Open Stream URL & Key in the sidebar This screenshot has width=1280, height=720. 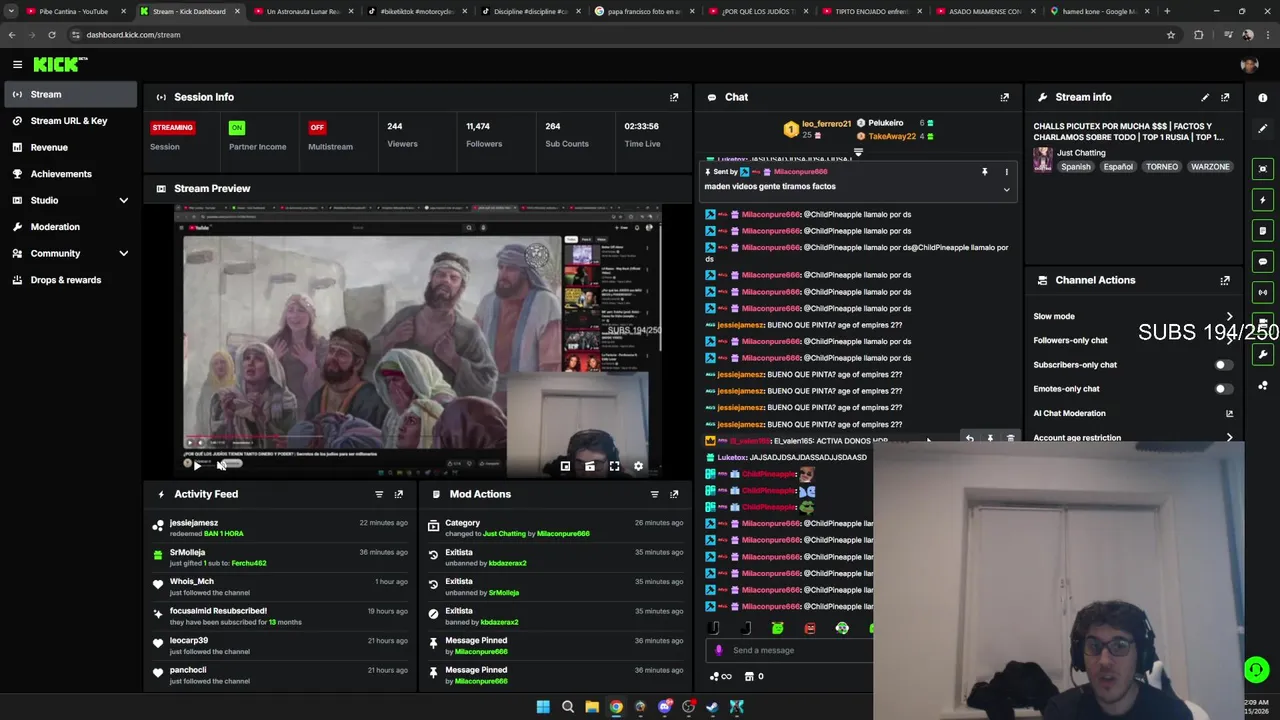(69, 121)
